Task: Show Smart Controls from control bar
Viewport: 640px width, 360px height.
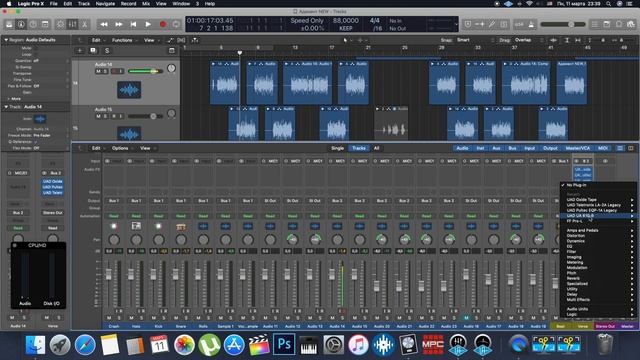Action: tap(60, 24)
